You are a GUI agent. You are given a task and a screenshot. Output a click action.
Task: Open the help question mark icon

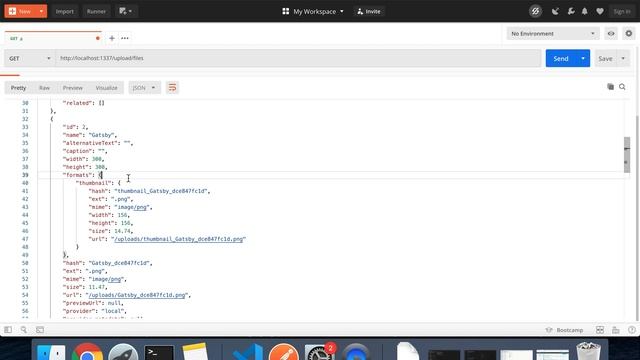click(x=632, y=330)
